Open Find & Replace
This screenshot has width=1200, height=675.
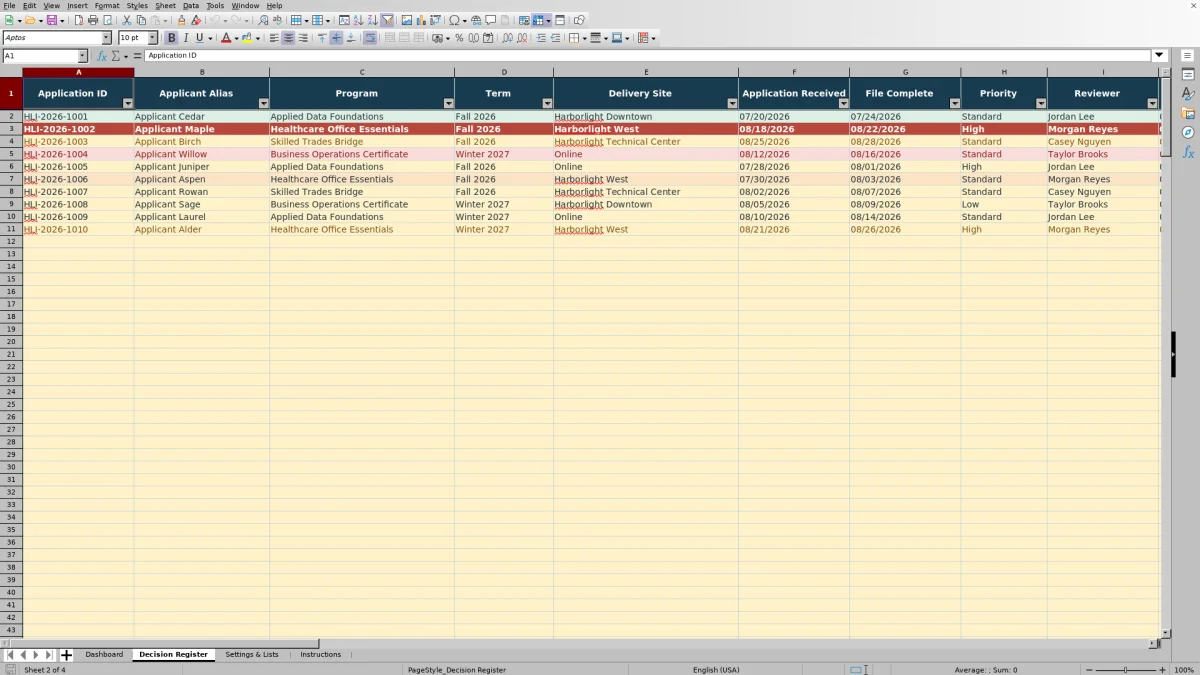point(263,20)
